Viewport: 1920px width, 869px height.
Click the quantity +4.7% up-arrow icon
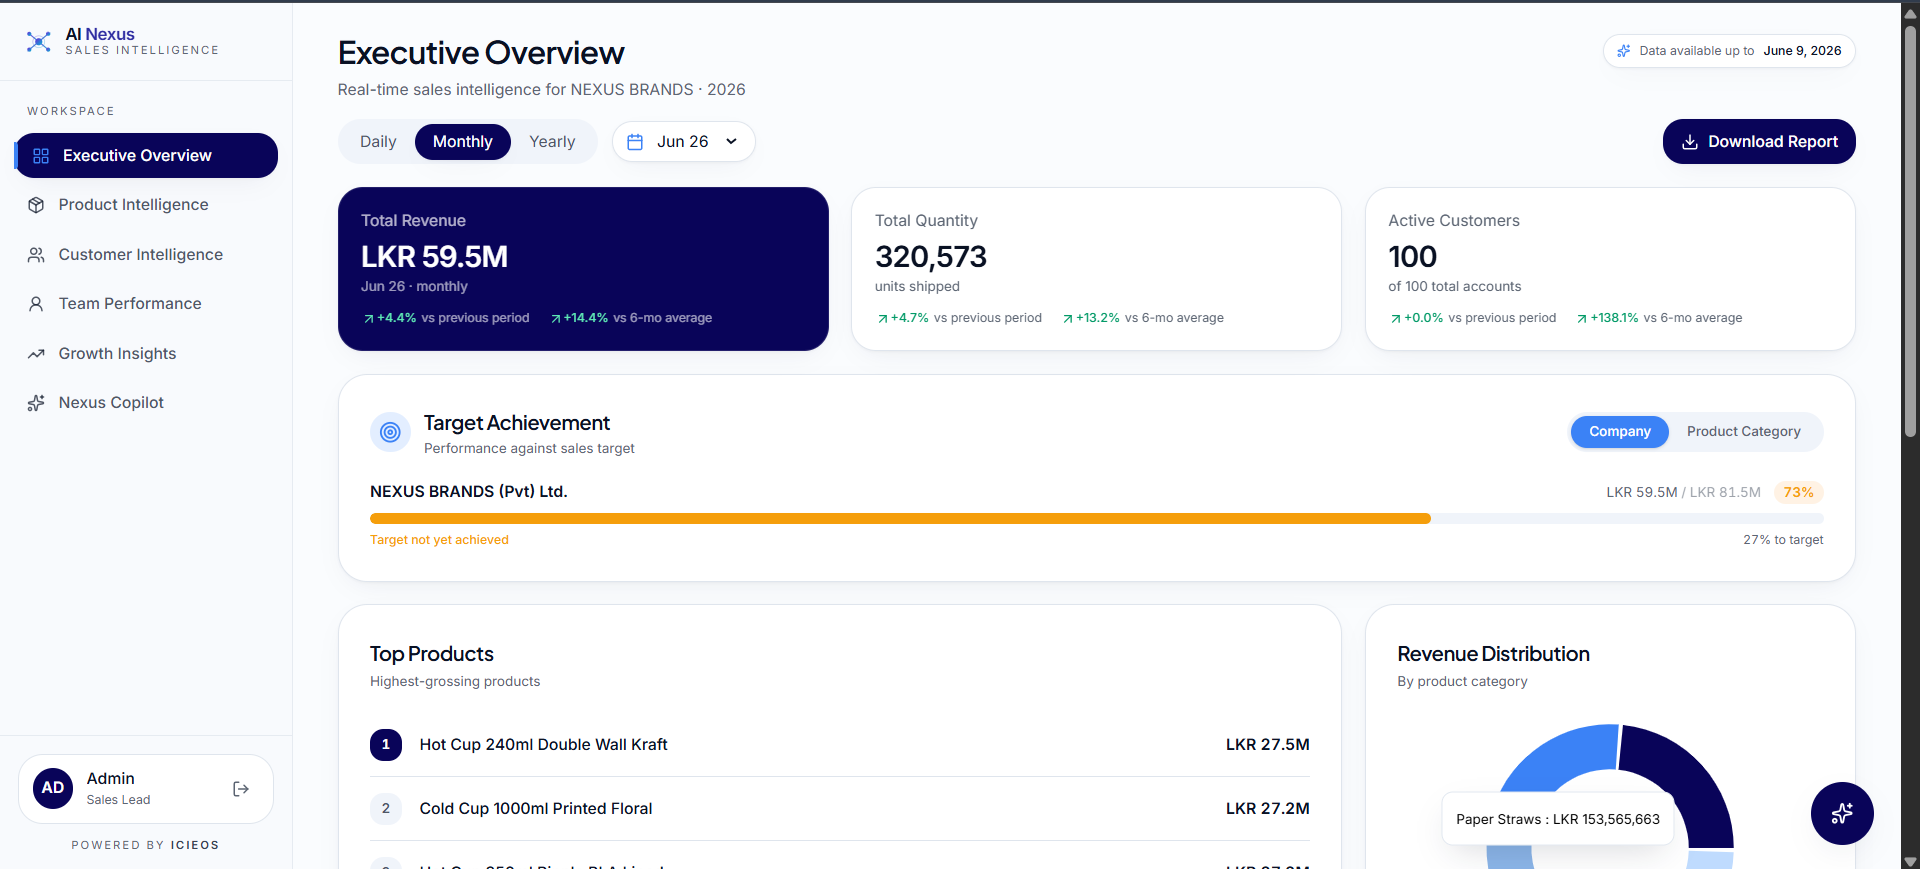click(883, 319)
